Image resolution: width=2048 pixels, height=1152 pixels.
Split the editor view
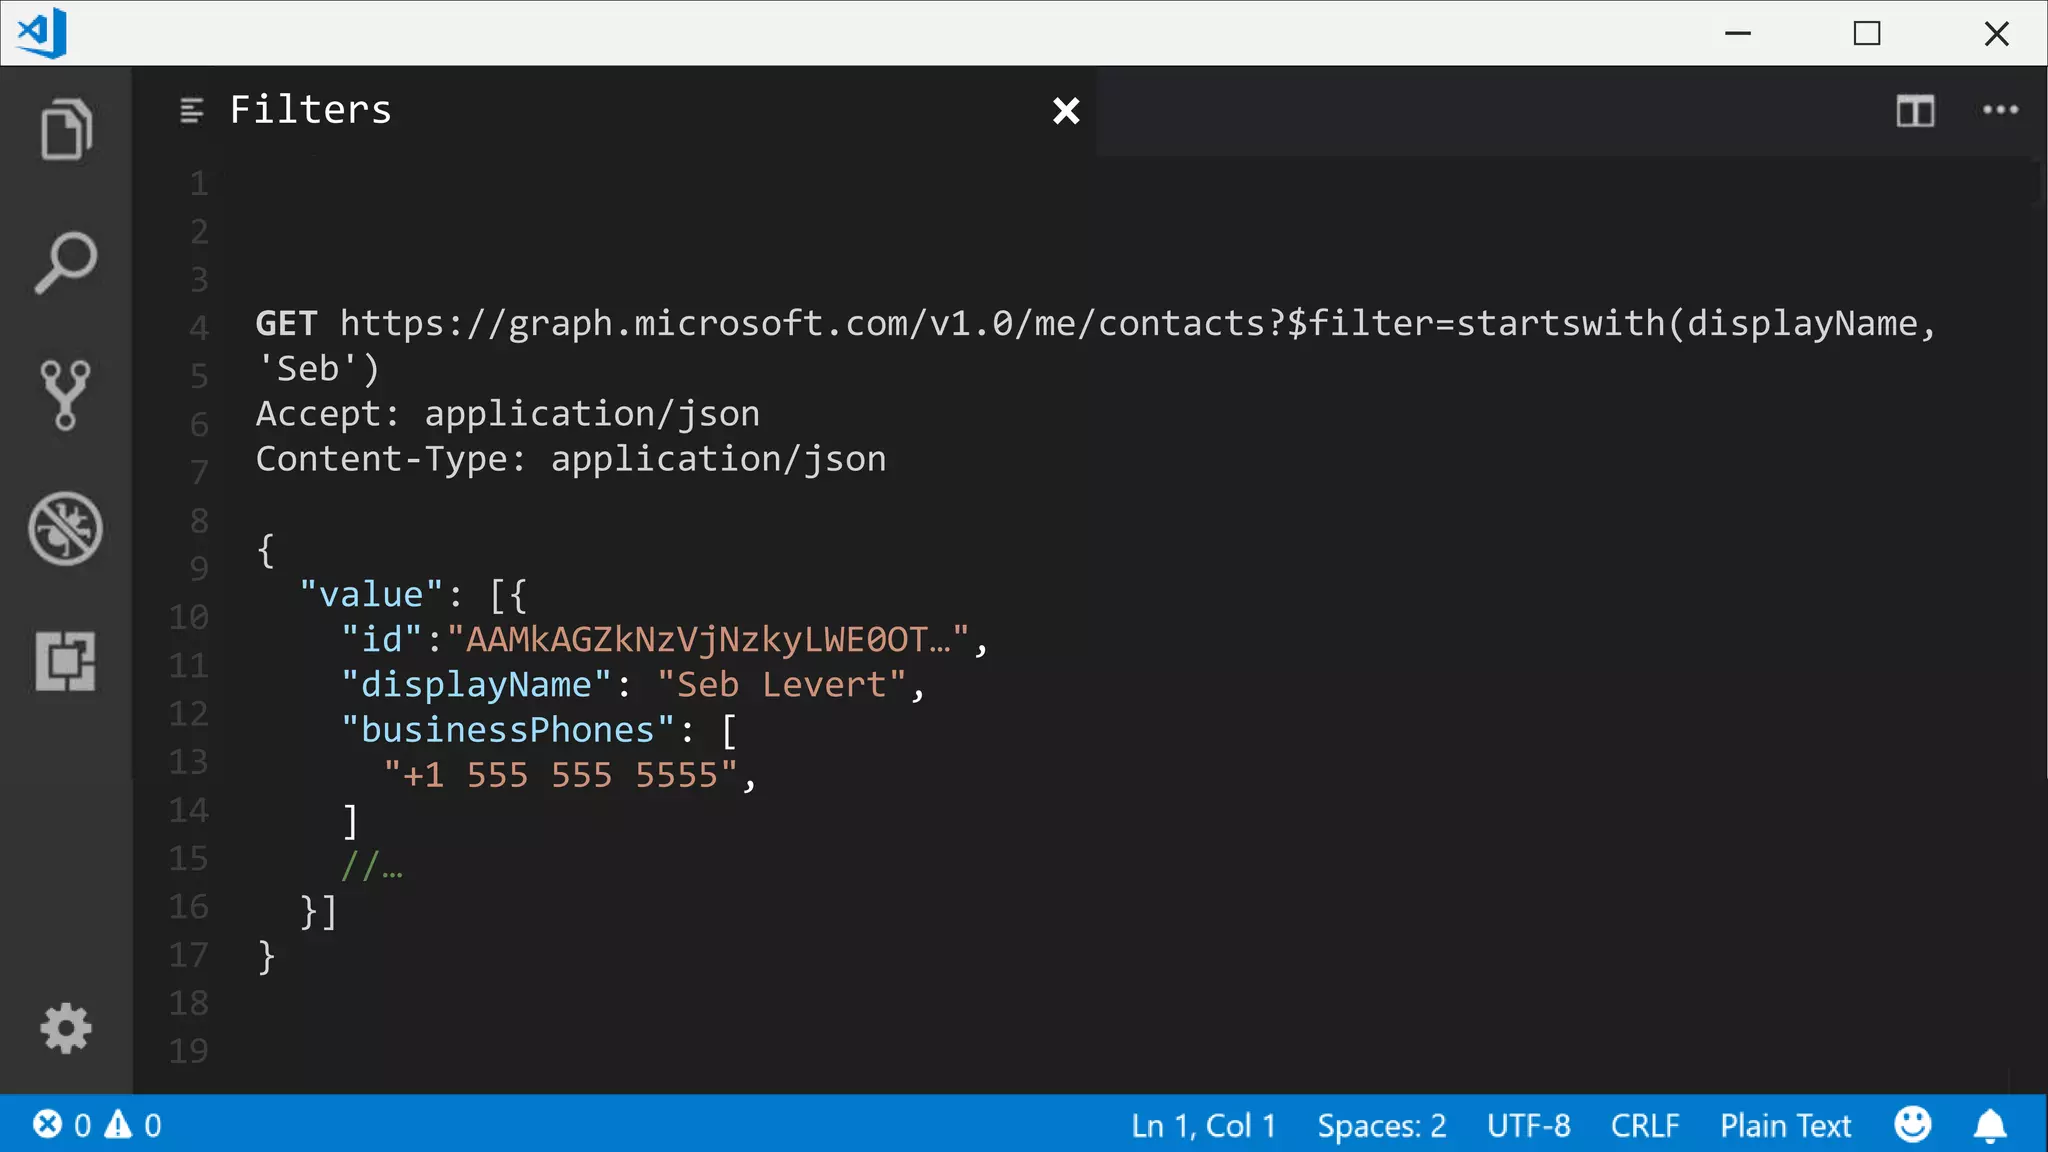(x=1915, y=110)
